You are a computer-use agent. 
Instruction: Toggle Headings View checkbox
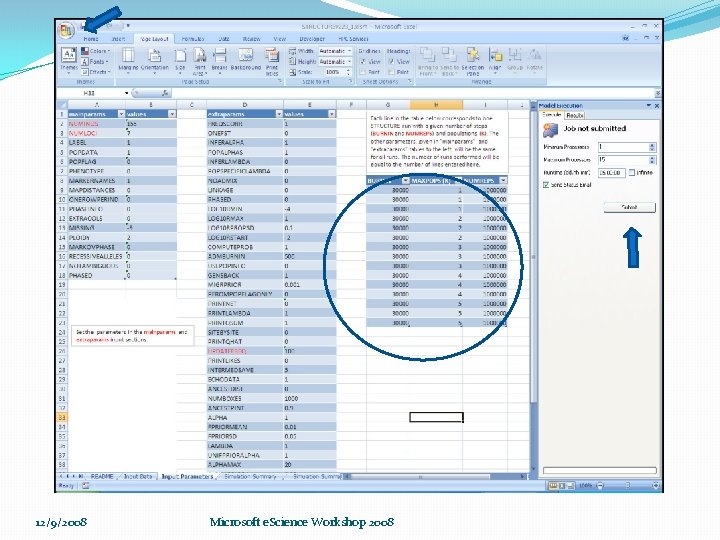tap(391, 62)
